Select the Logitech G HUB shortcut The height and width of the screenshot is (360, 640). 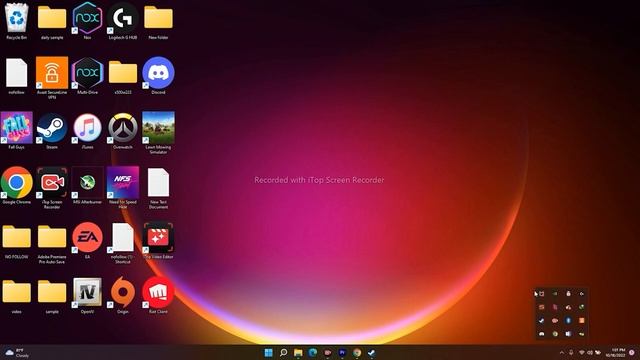click(123, 21)
